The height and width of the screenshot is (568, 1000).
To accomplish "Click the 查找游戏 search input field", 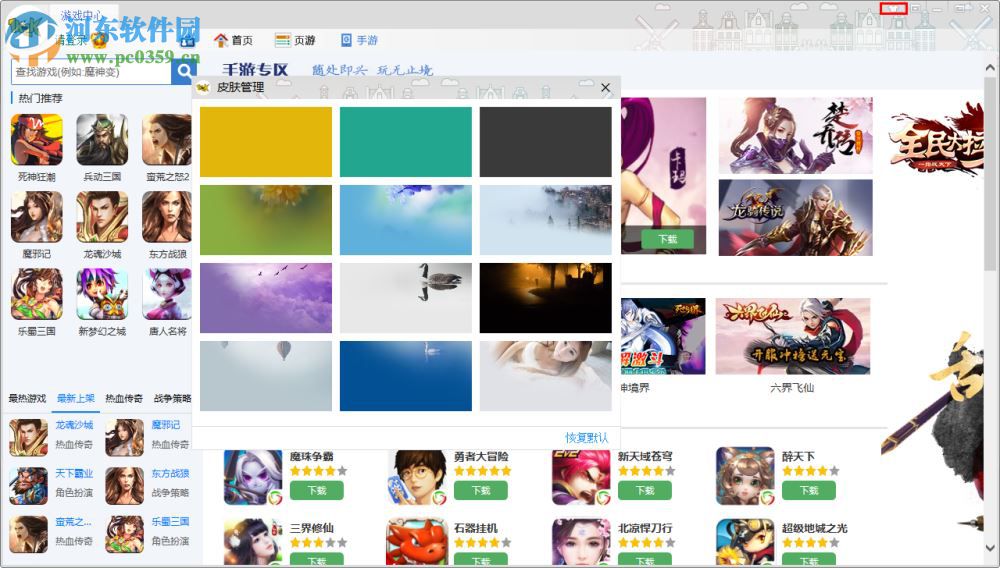I will pyautogui.click(x=91, y=72).
